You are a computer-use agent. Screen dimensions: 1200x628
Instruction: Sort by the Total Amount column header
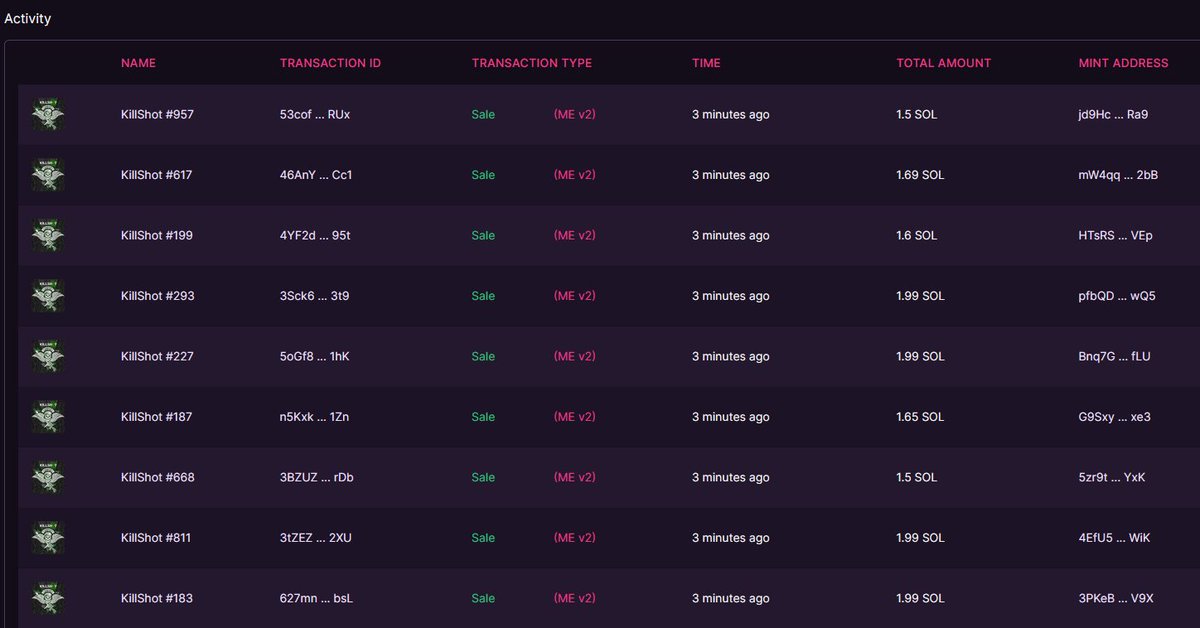click(x=944, y=63)
